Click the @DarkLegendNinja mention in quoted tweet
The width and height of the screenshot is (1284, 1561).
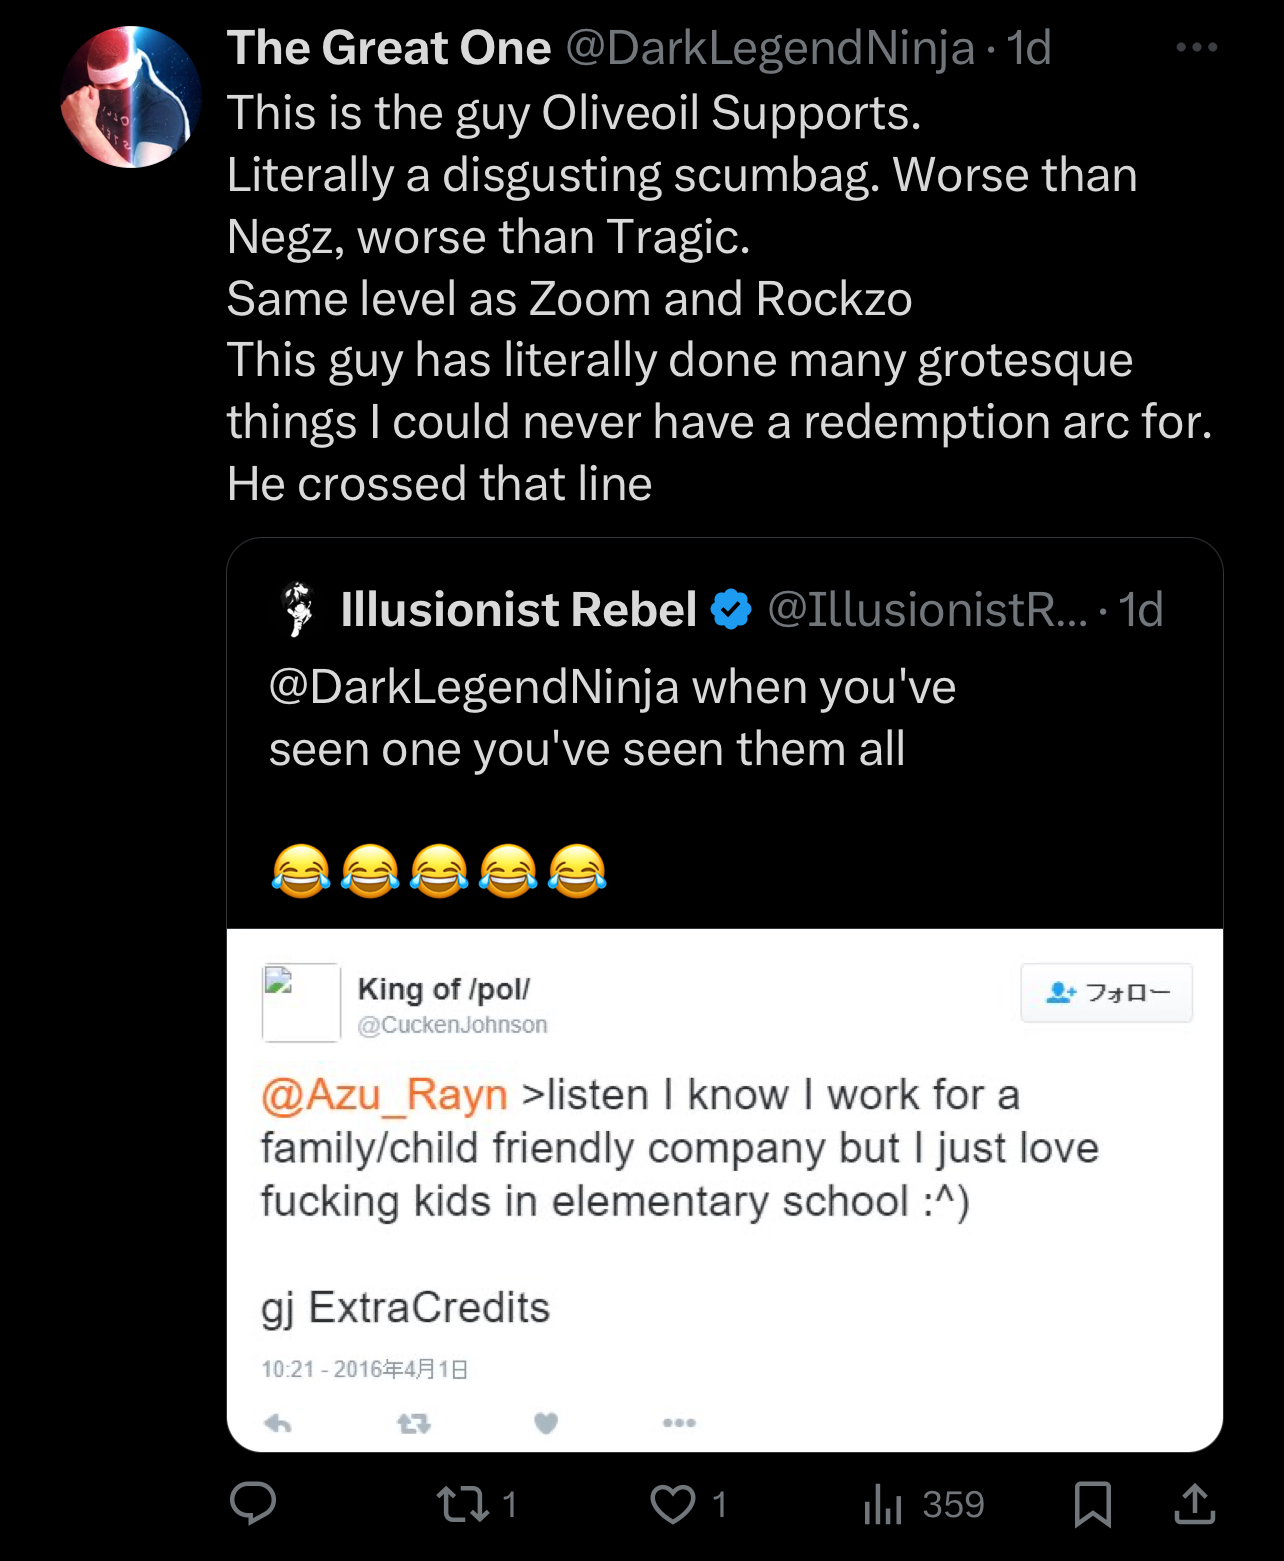pyautogui.click(x=474, y=687)
